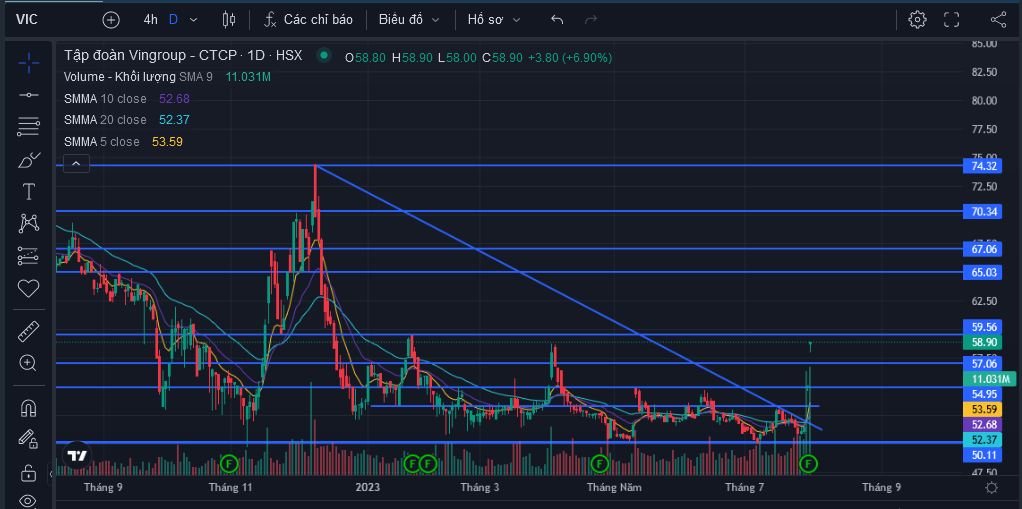Open the forecast and measurement tools

tap(29, 256)
